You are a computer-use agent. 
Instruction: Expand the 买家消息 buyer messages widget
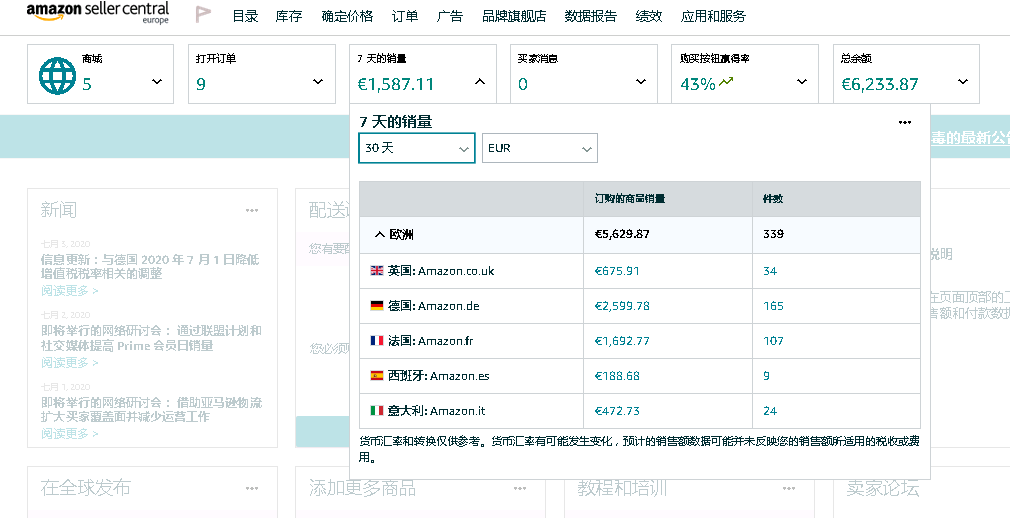(x=640, y=82)
